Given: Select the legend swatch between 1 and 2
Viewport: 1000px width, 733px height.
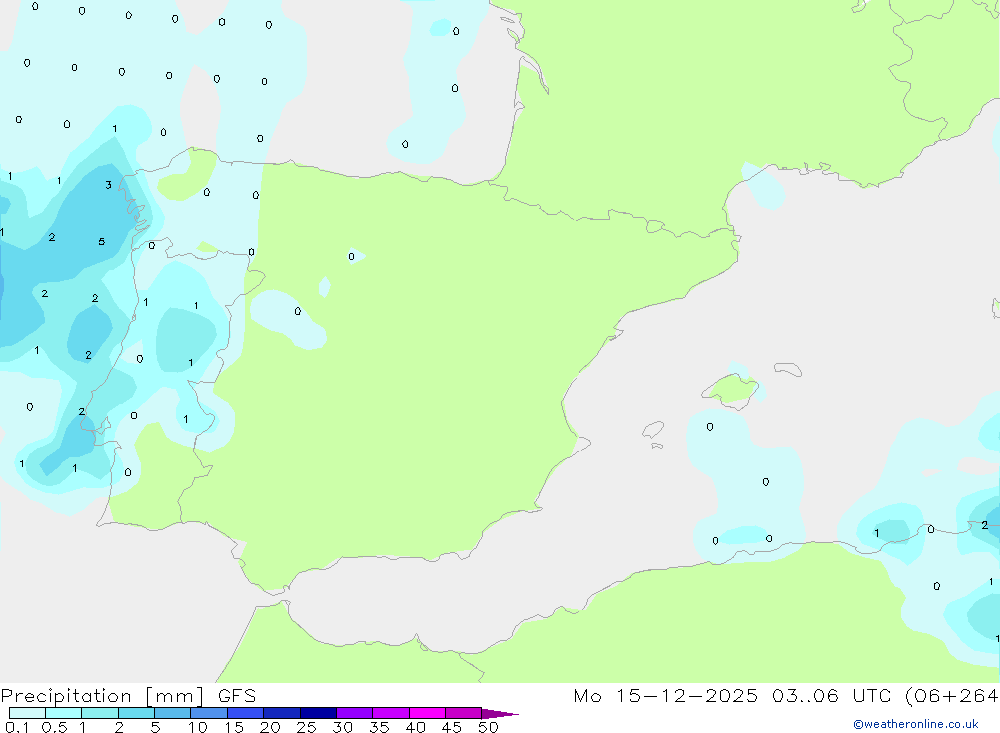Looking at the screenshot, I should [x=100, y=713].
